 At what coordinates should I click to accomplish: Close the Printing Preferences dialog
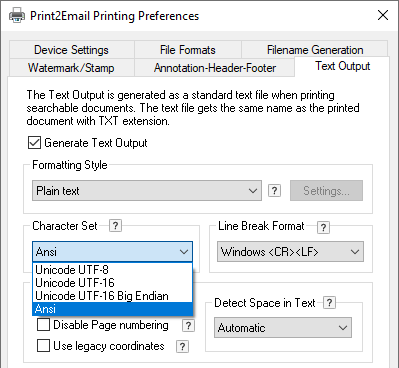click(x=383, y=15)
